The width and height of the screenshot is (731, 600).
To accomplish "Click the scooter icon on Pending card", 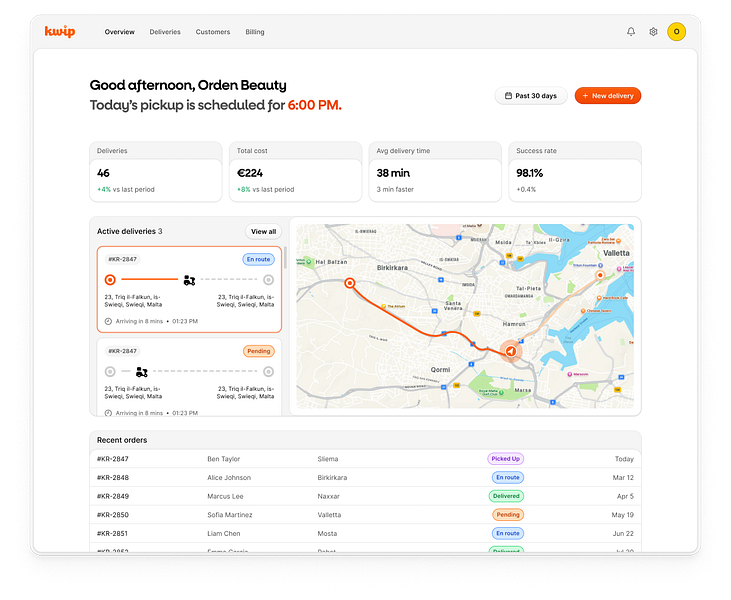I will [x=141, y=372].
